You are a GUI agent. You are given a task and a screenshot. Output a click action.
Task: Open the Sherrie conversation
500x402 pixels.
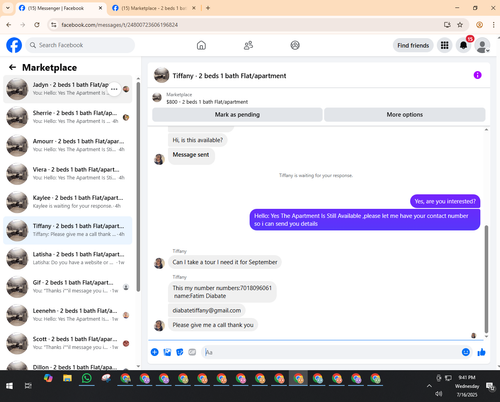pos(68,117)
